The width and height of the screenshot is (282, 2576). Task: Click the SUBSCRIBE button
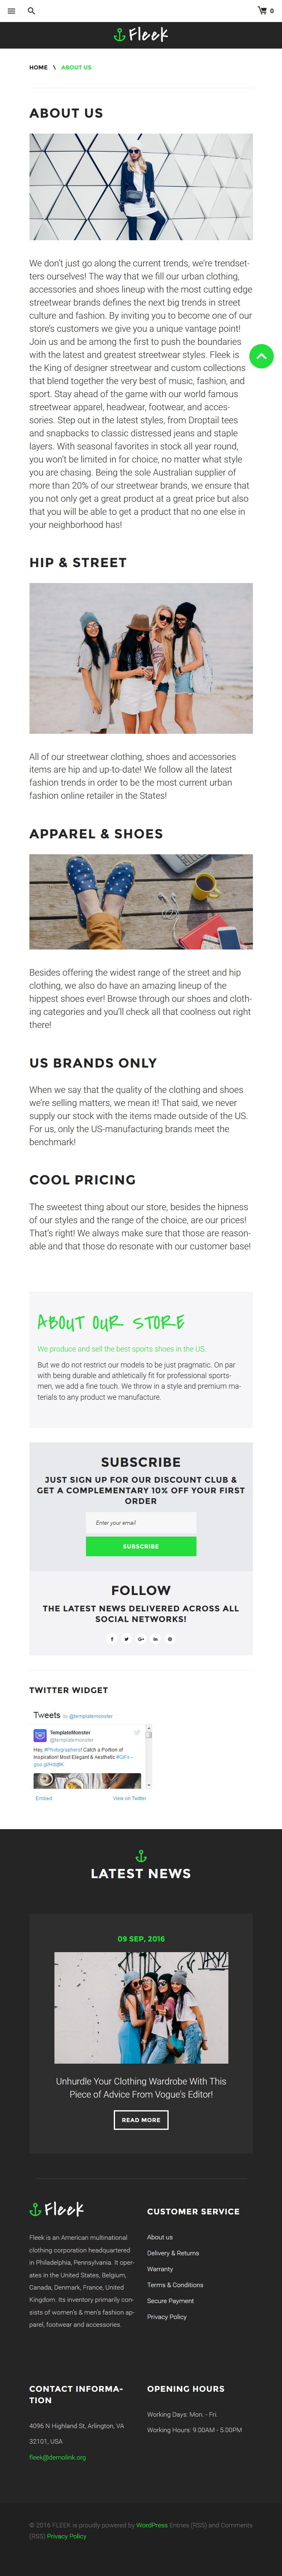[141, 1546]
